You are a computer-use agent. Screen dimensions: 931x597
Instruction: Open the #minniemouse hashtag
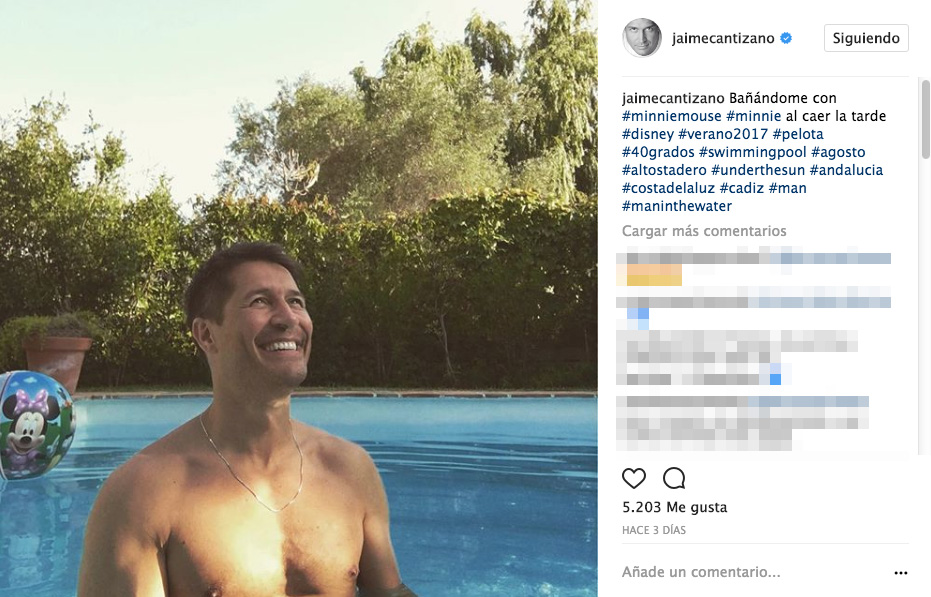(671, 116)
